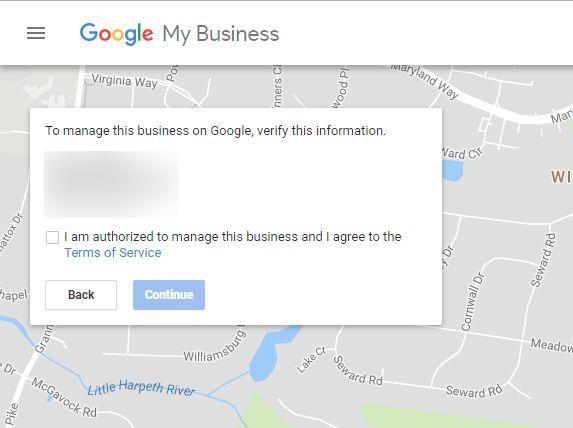The image size is (573, 428).
Task: Click the blue pond below the dialog
Action: (x=272, y=353)
